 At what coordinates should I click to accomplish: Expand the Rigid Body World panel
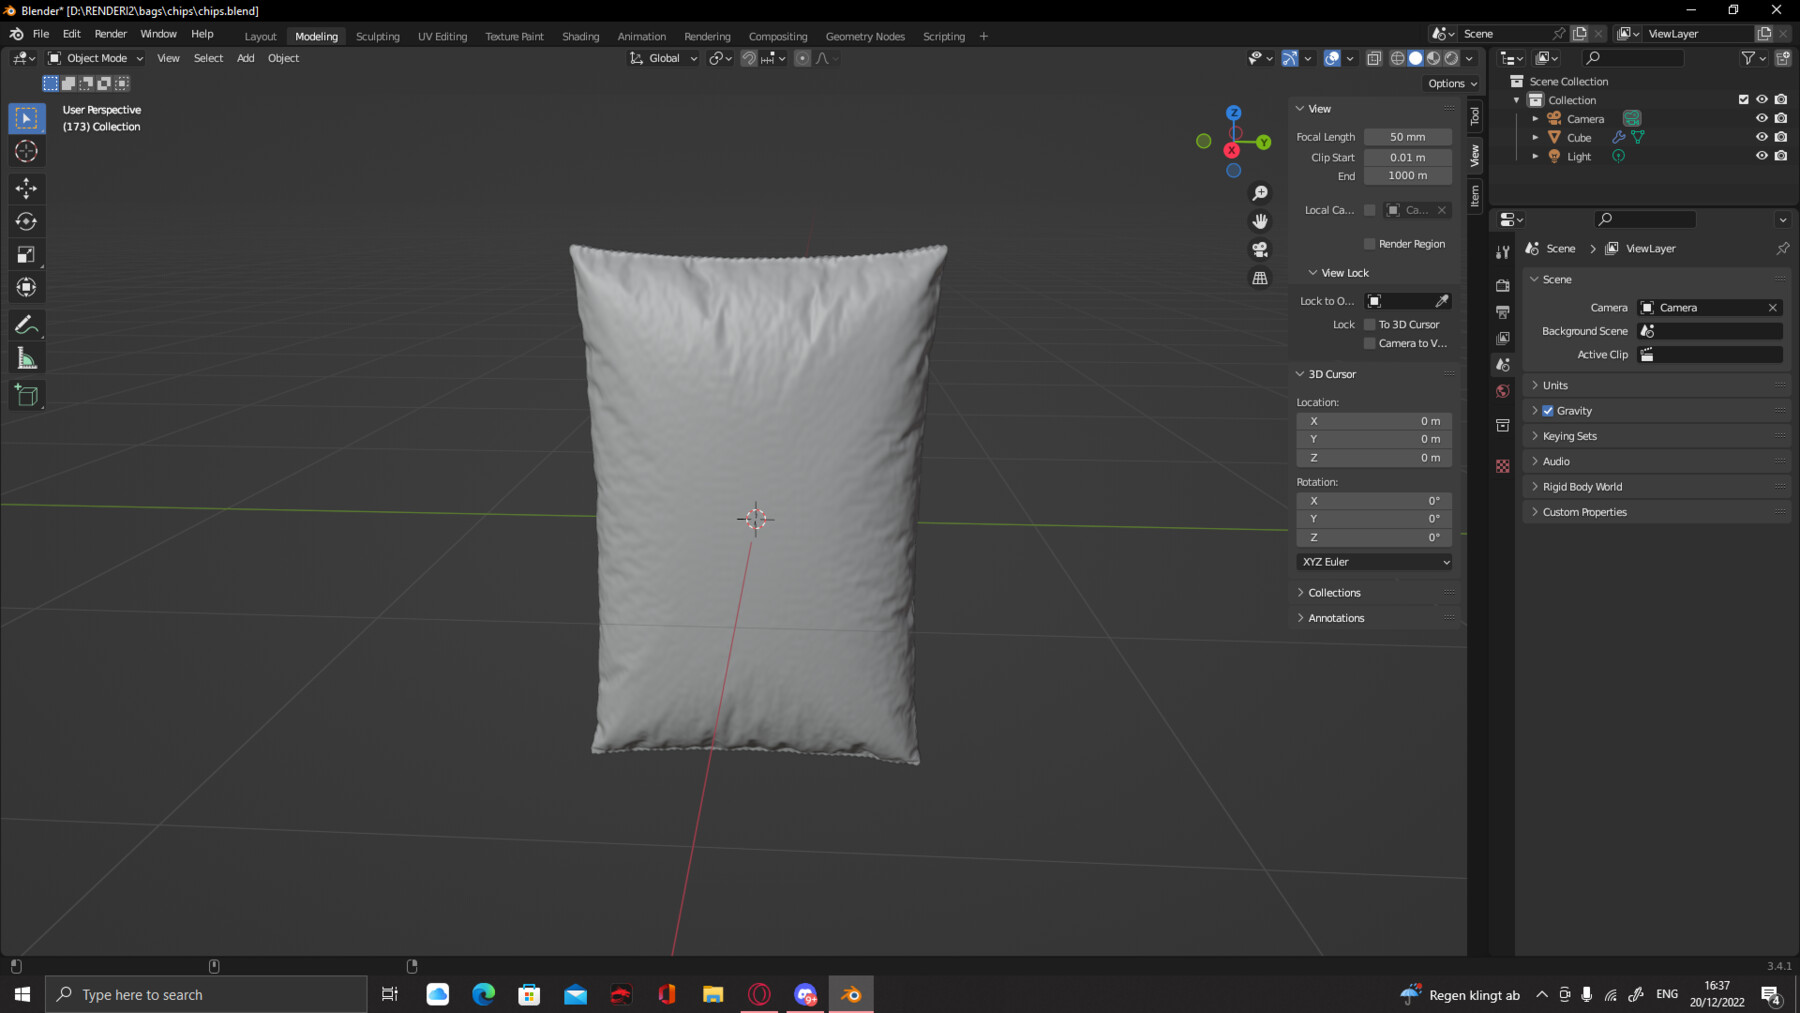[x=1582, y=487]
